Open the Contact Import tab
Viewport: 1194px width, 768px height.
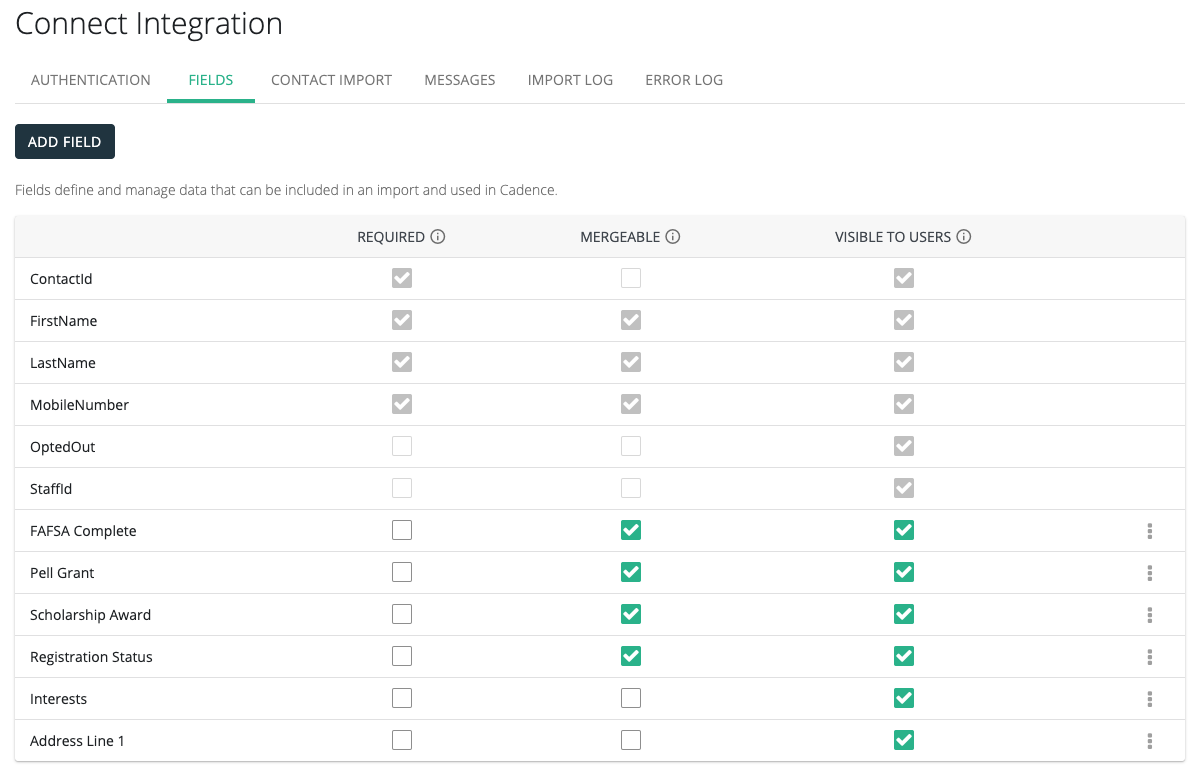tap(331, 80)
